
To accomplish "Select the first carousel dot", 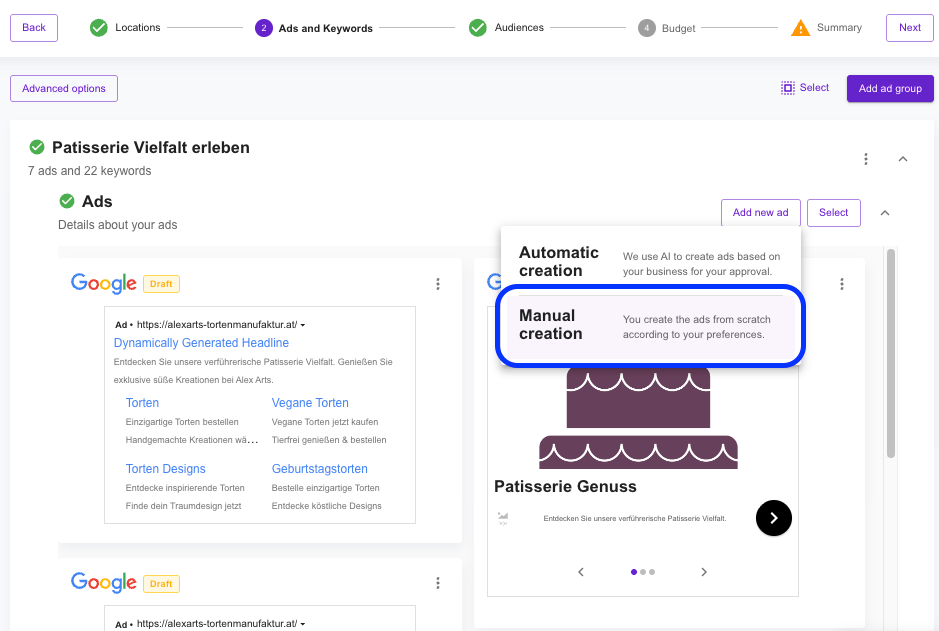I will (x=634, y=572).
